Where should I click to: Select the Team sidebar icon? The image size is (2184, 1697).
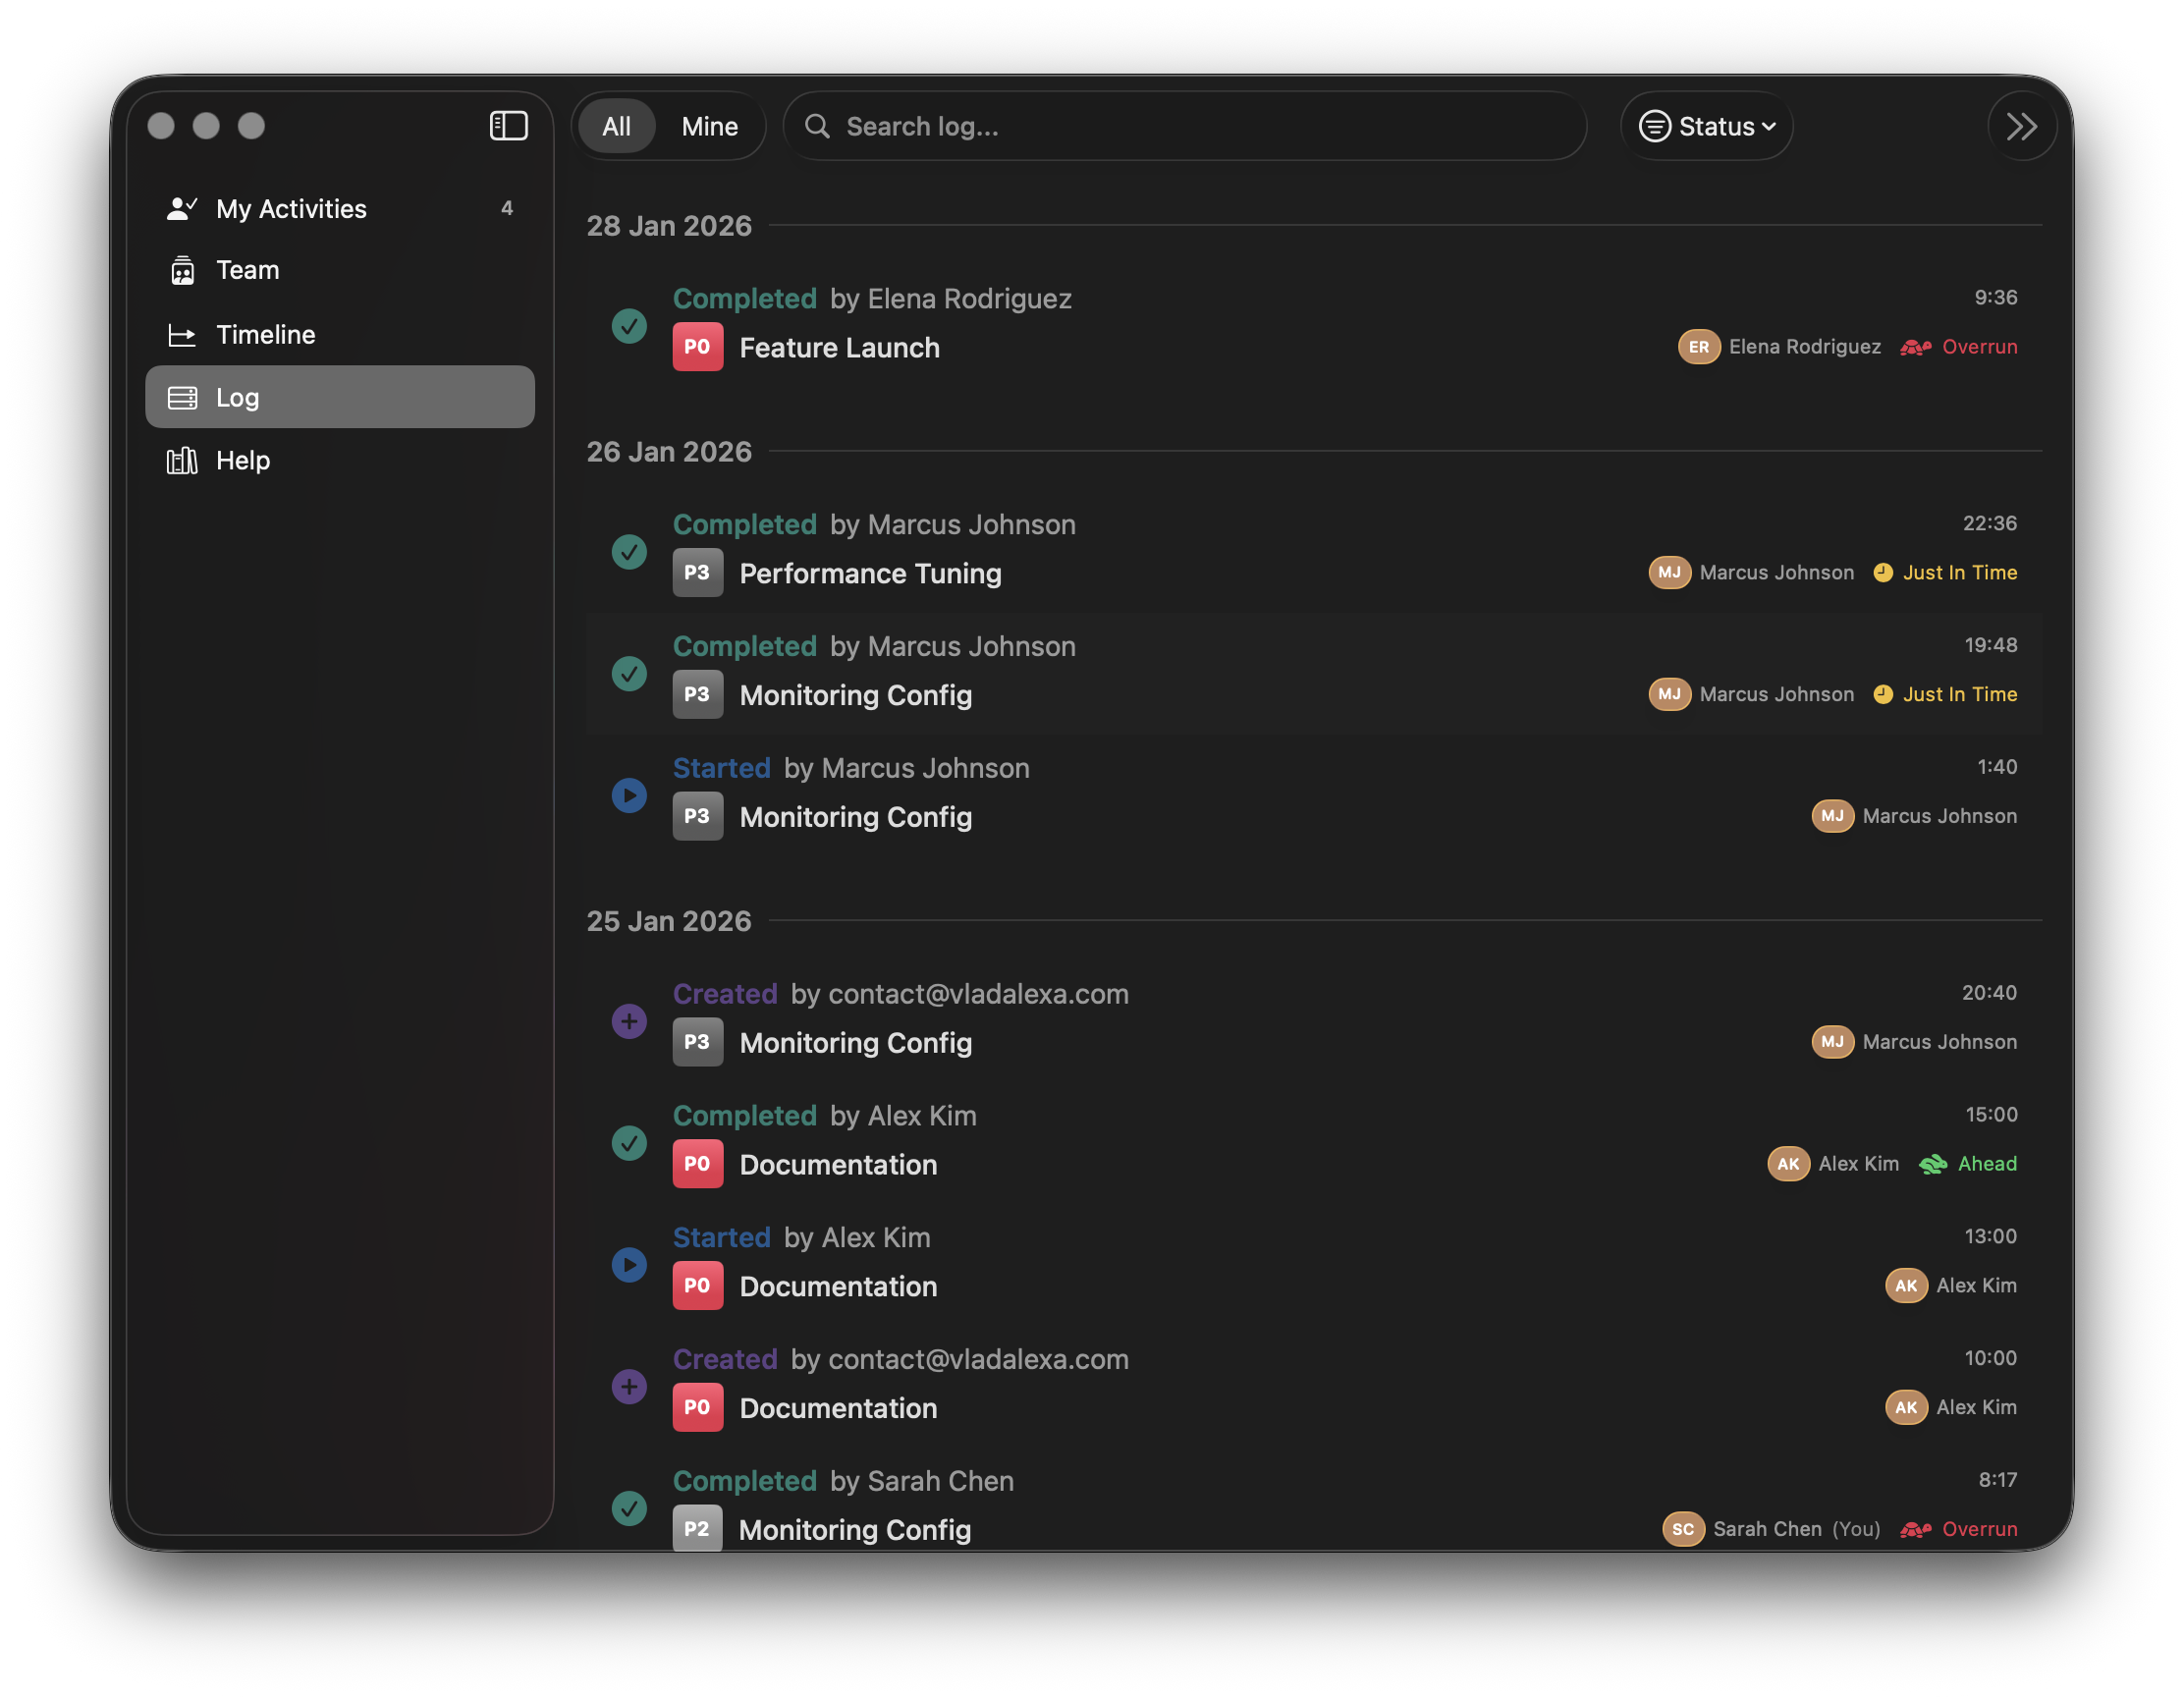click(183, 270)
